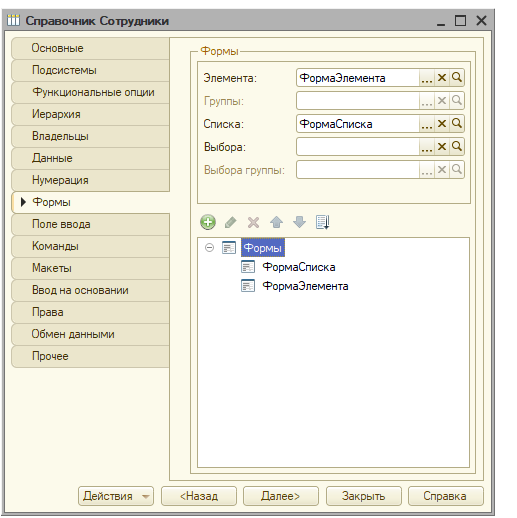Click ellipsis select button for Выбора field
The image size is (517, 518).
point(427,147)
